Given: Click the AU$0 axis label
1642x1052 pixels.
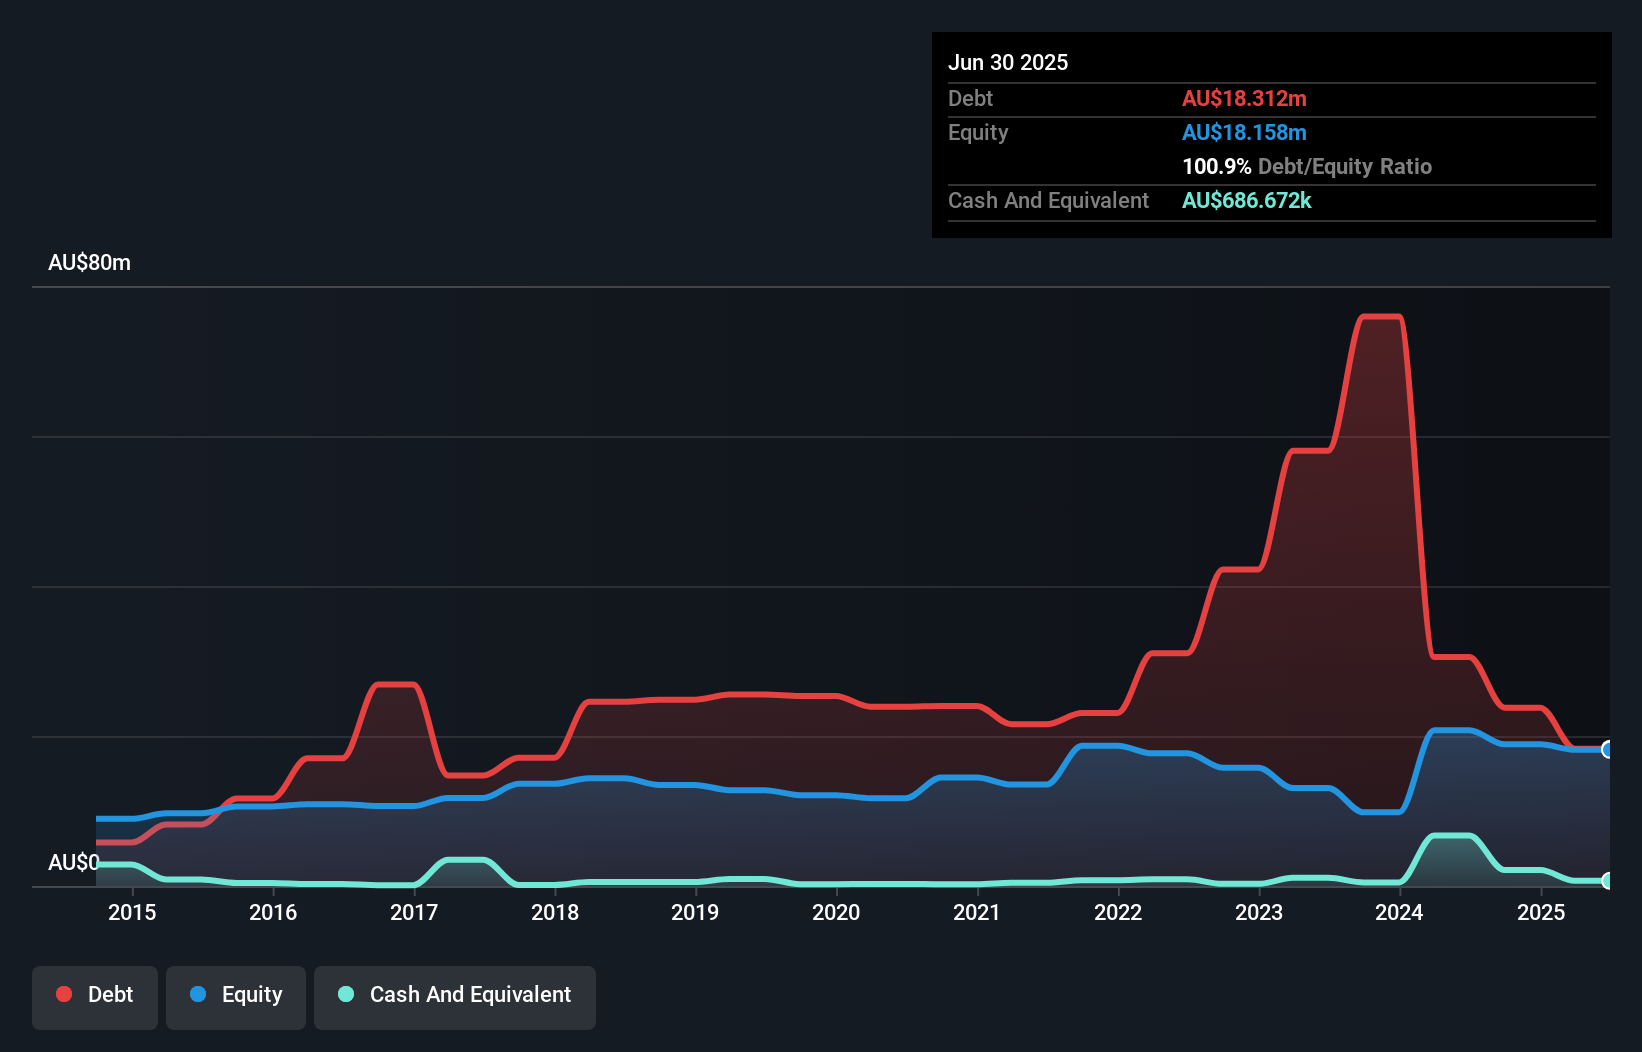Looking at the screenshot, I should (x=74, y=862).
